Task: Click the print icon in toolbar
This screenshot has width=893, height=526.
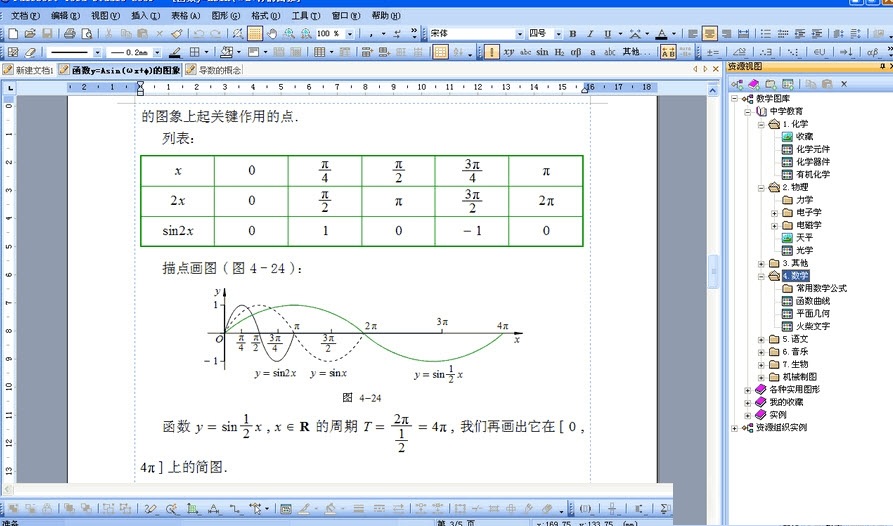Action: [x=69, y=34]
